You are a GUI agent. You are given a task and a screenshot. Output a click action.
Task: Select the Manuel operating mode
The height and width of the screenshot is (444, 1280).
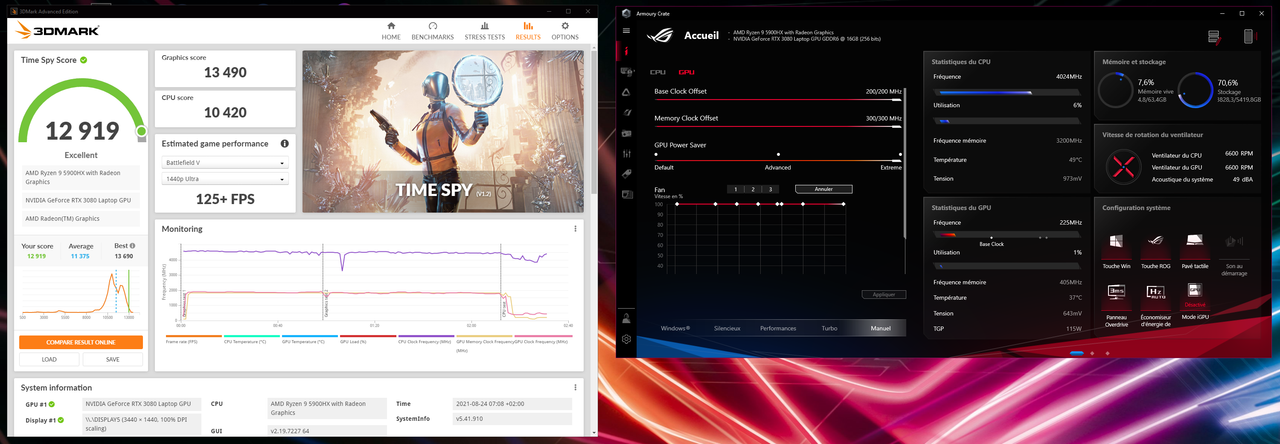(x=880, y=328)
